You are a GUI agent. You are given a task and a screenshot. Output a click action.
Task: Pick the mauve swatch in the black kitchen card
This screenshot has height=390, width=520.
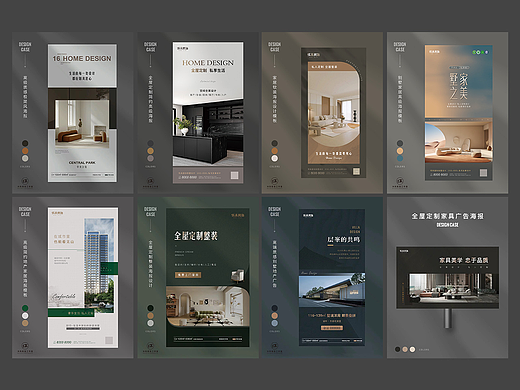(x=150, y=158)
